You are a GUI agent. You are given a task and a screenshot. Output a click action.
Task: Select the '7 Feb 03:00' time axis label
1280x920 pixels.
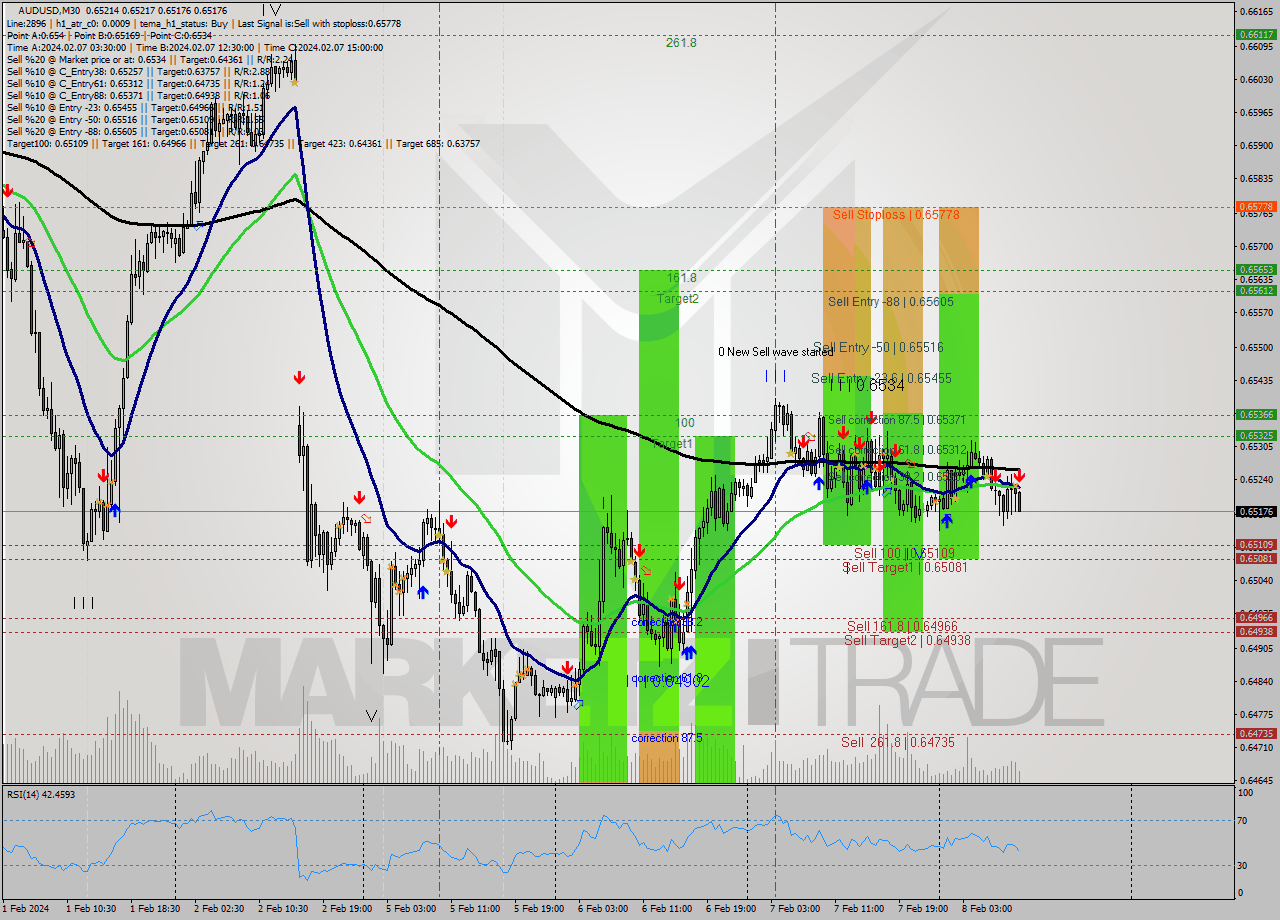coord(795,909)
